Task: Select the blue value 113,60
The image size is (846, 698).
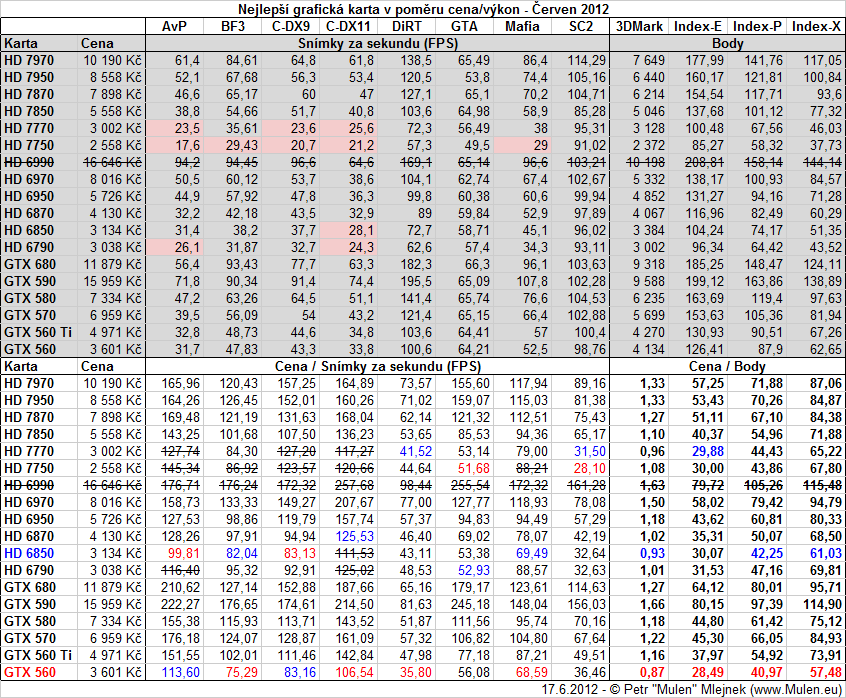Action: pos(181,673)
